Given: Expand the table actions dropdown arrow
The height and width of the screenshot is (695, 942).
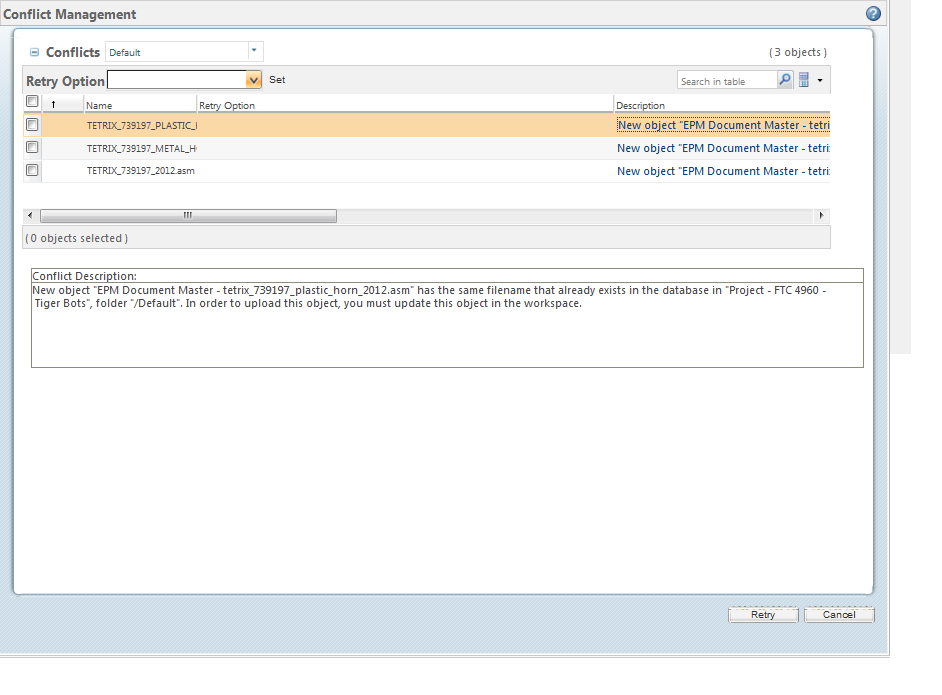Looking at the screenshot, I should [820, 80].
